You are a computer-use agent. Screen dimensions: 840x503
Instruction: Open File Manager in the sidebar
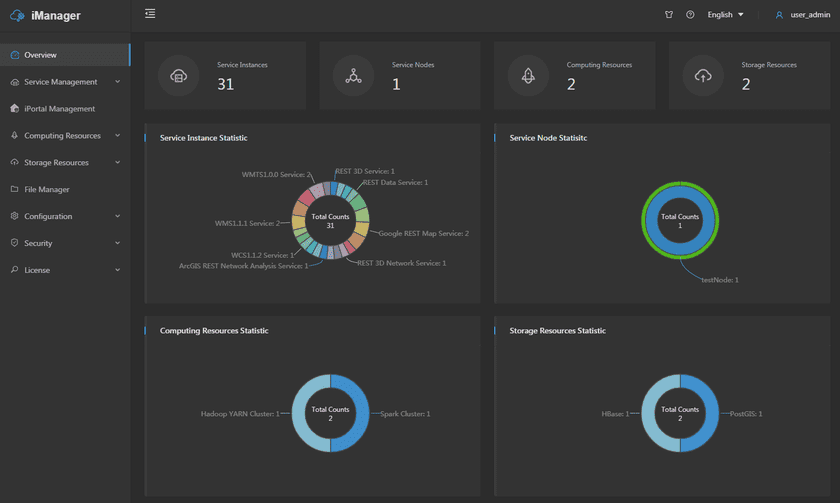click(x=46, y=190)
